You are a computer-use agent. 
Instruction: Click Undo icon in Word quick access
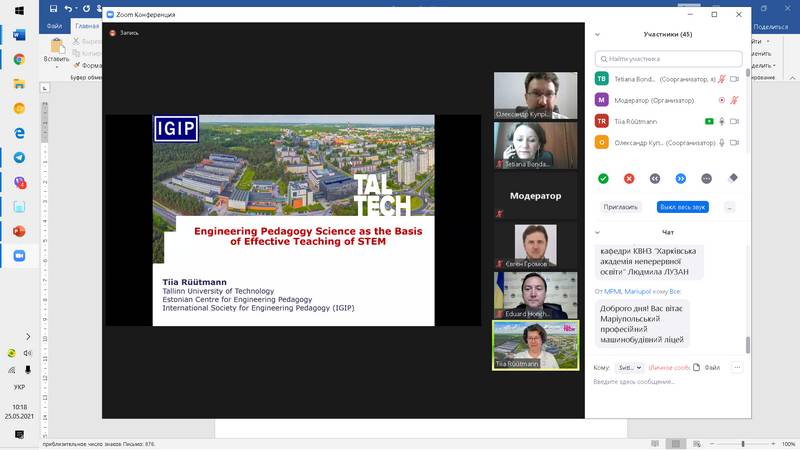point(67,8)
